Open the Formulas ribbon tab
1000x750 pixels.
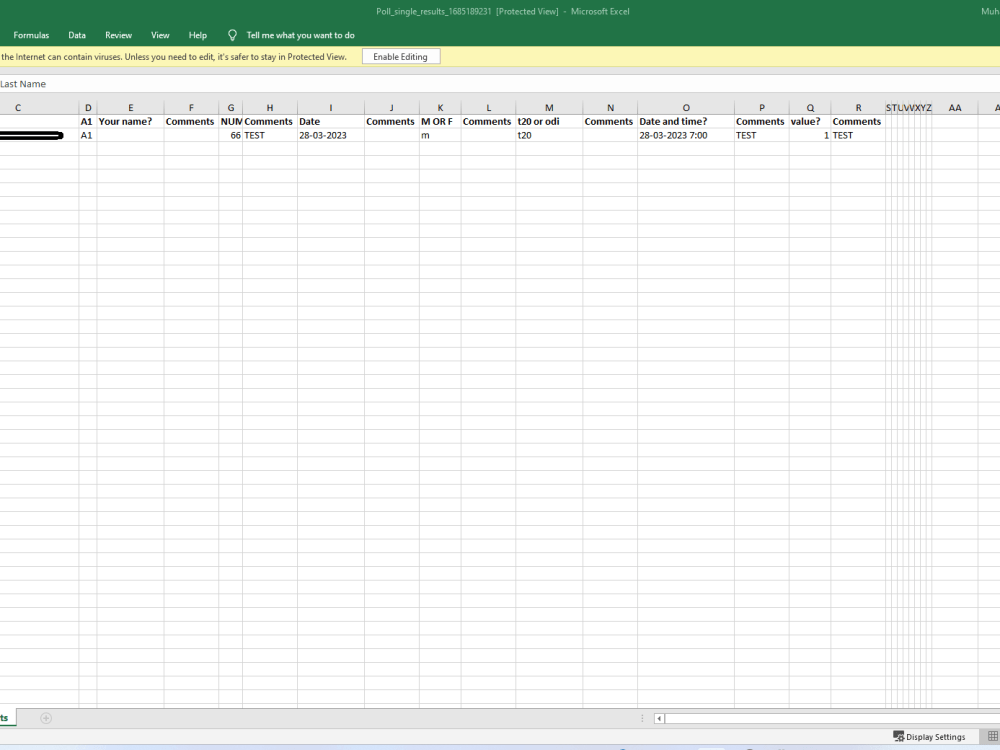click(31, 35)
